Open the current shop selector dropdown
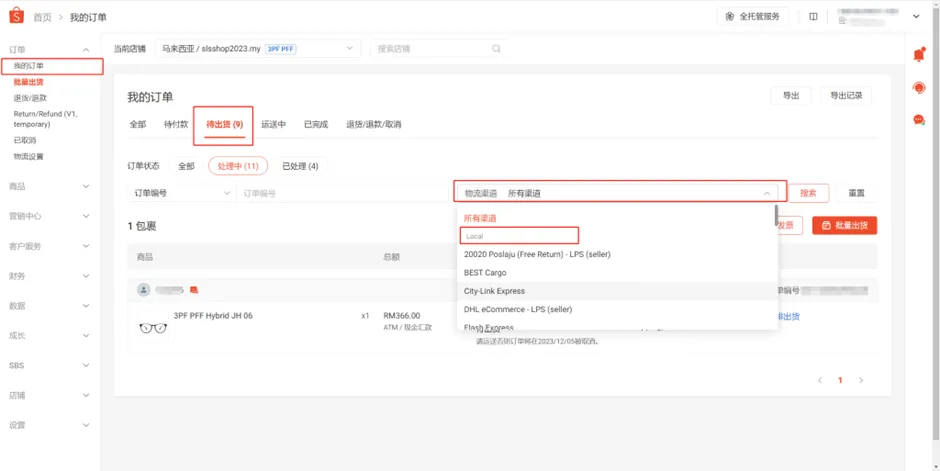The height and width of the screenshot is (471, 940). 258,49
